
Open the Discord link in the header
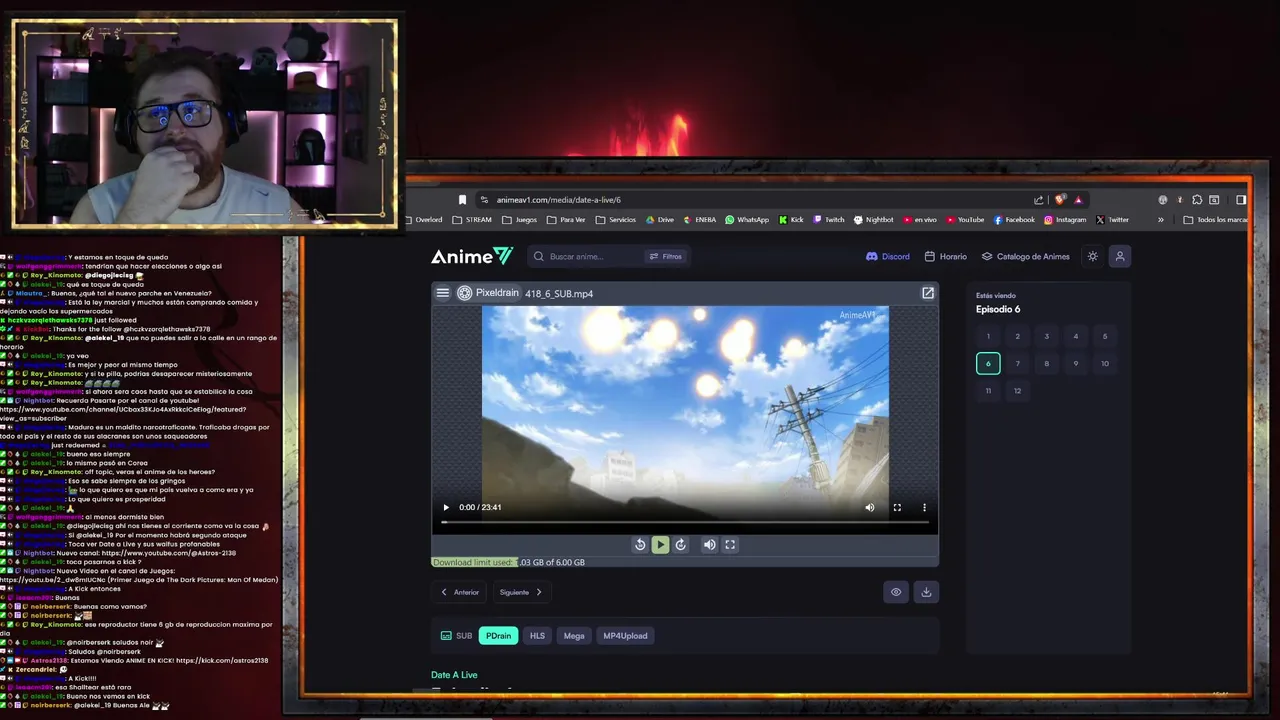pyautogui.click(x=888, y=256)
